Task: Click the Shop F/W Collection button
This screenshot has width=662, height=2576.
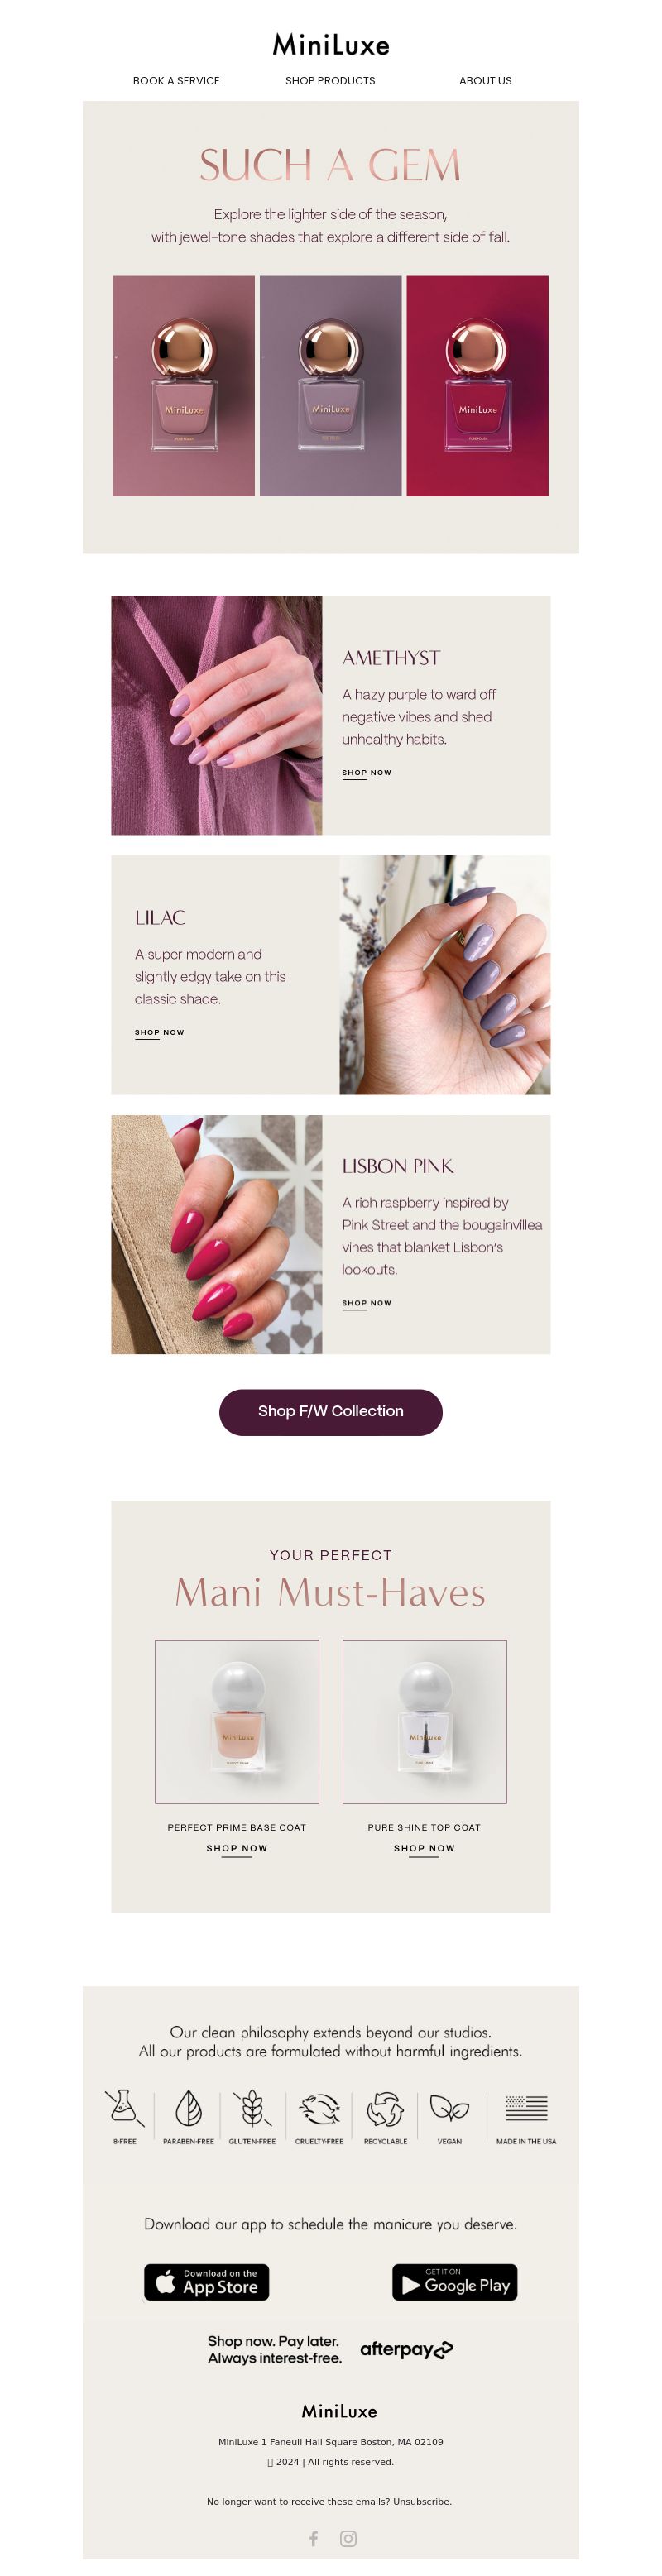Action: point(331,1411)
